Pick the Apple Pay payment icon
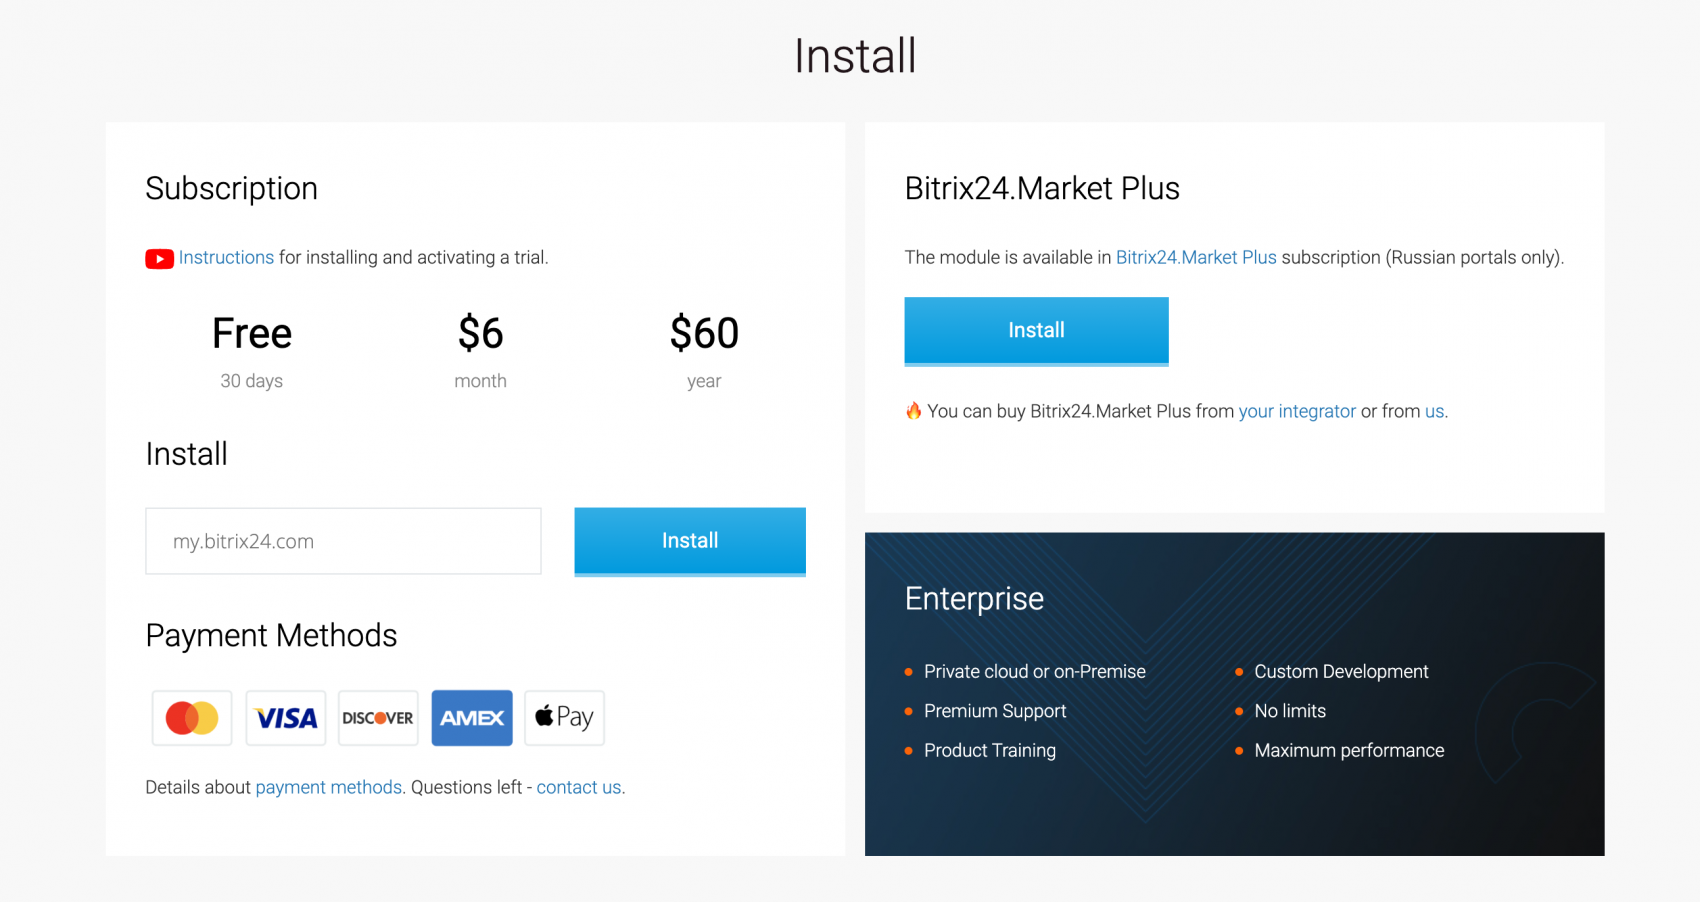The height and width of the screenshot is (902, 1700). coord(563,717)
